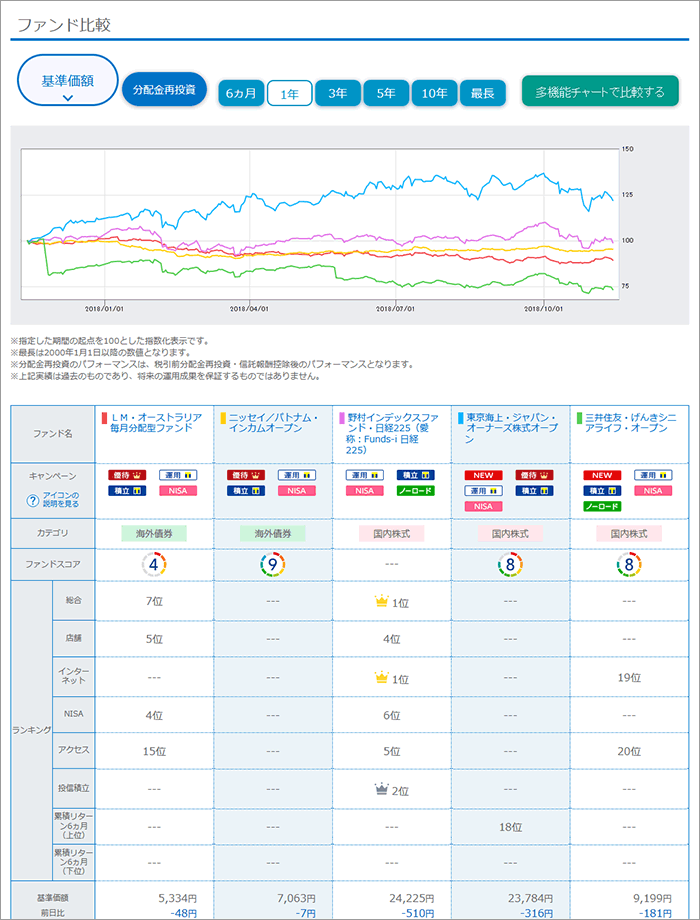Click the silver crown beside 投信積立 2位
This screenshot has height=920, width=700.
pos(380,790)
